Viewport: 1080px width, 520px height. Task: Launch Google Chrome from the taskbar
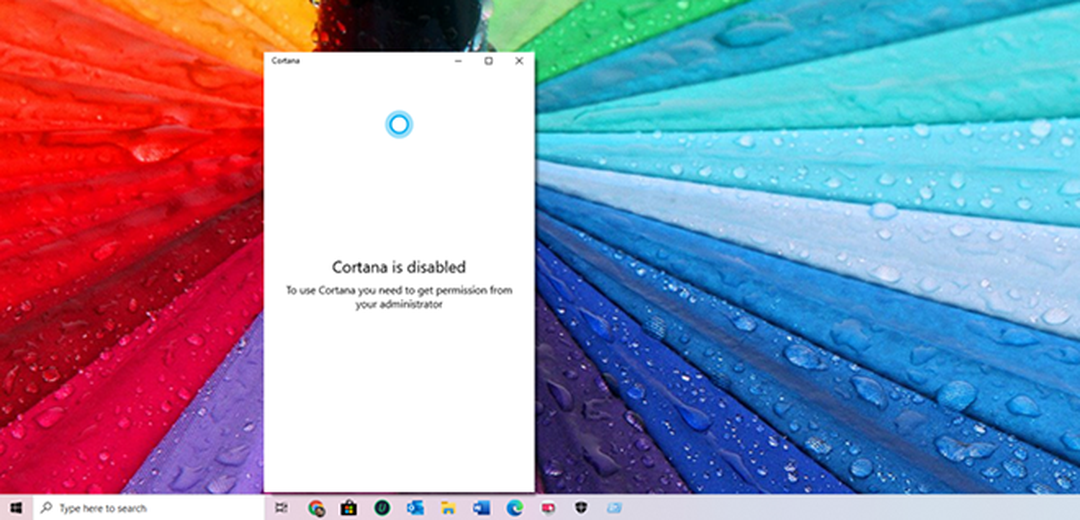click(316, 508)
